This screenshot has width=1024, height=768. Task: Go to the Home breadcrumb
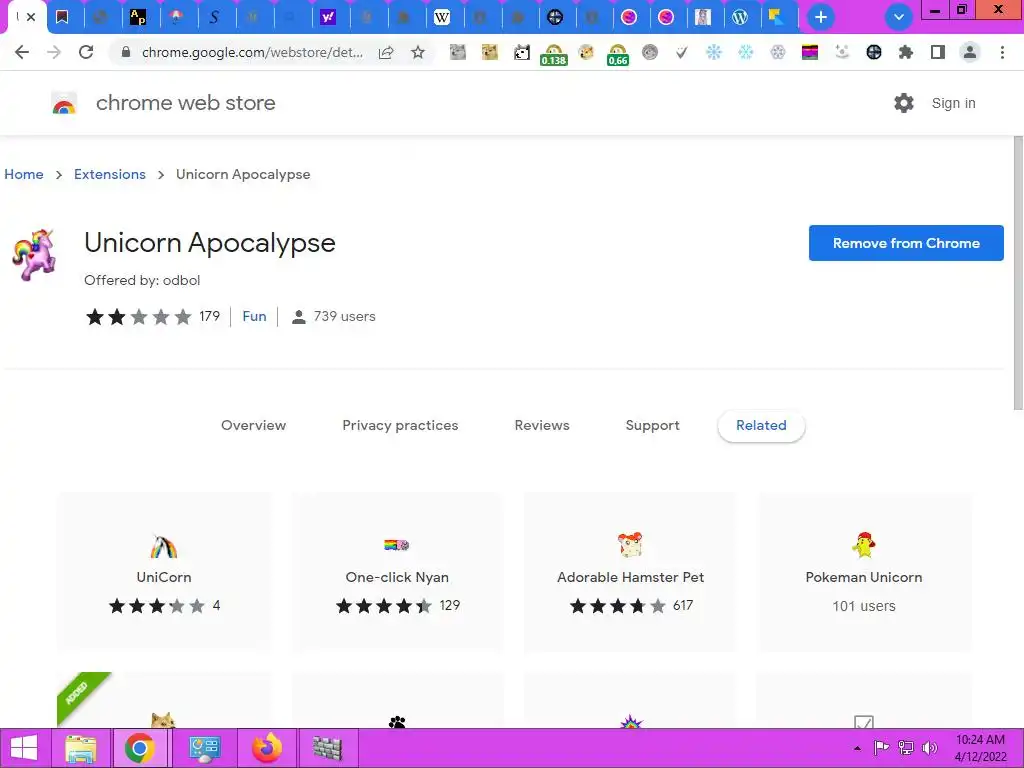tap(24, 174)
